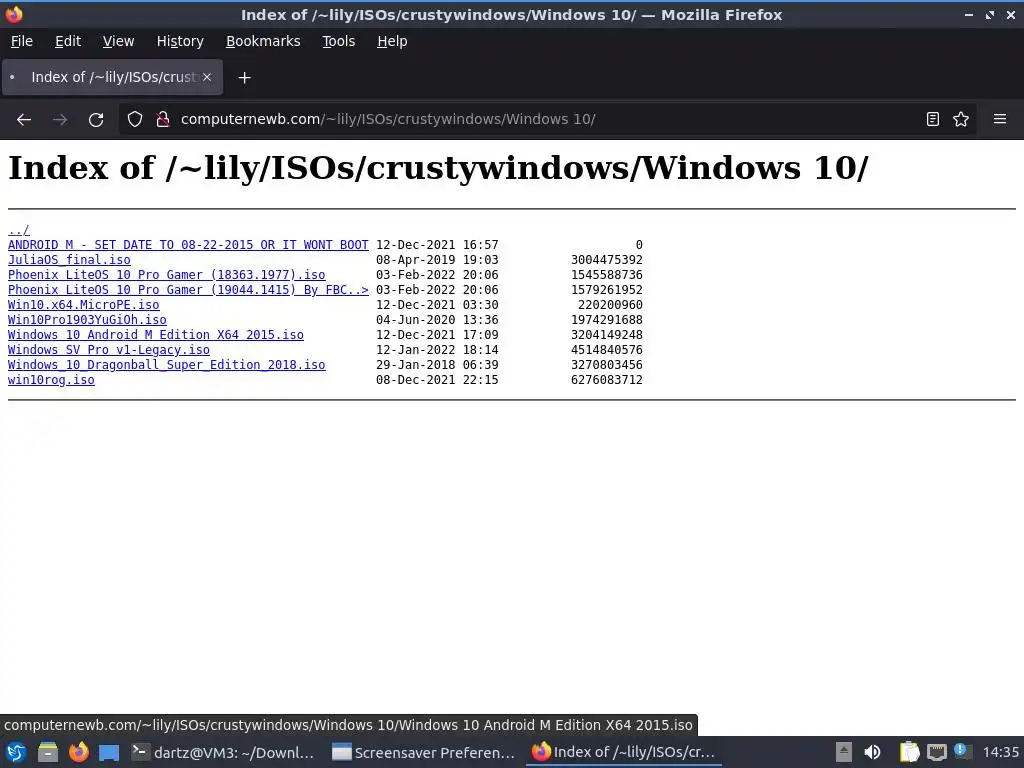Download Windows 10 Android M Edition X64 2015.iso
This screenshot has height=768, width=1024.
[155, 335]
